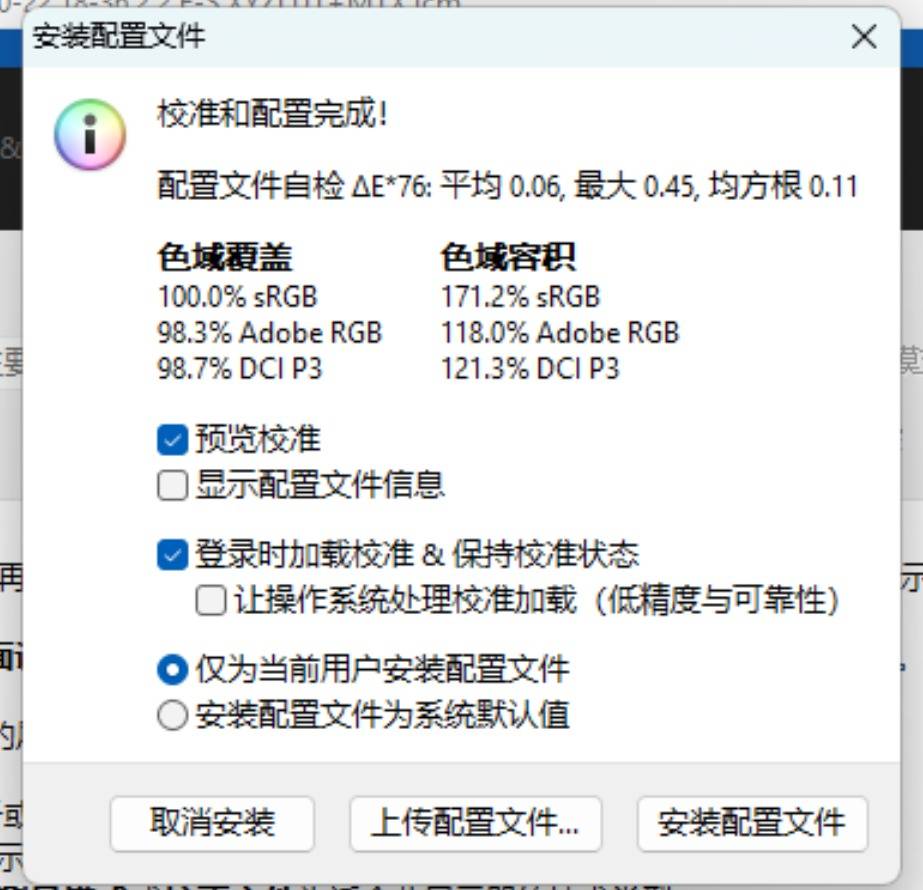The height and width of the screenshot is (890, 923).
Task: Click the 配置文件自检 ΔE*76 result line
Action: pos(507,186)
